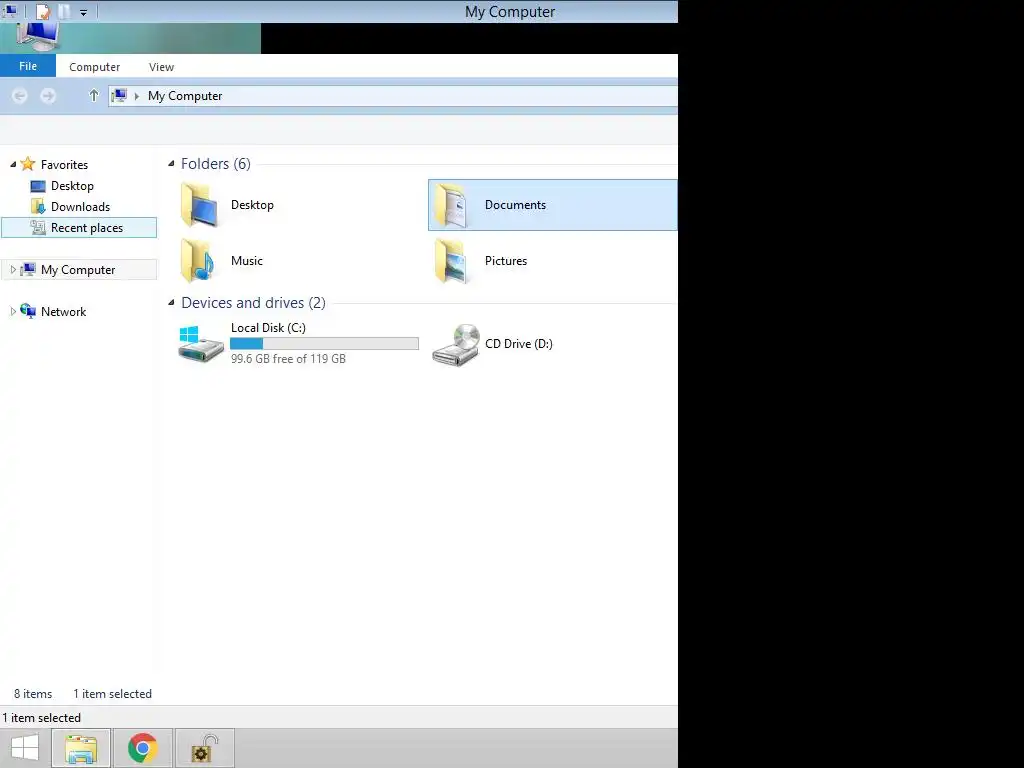Viewport: 1024px width, 768px height.
Task: Click the Forward navigation arrow
Action: (48, 96)
